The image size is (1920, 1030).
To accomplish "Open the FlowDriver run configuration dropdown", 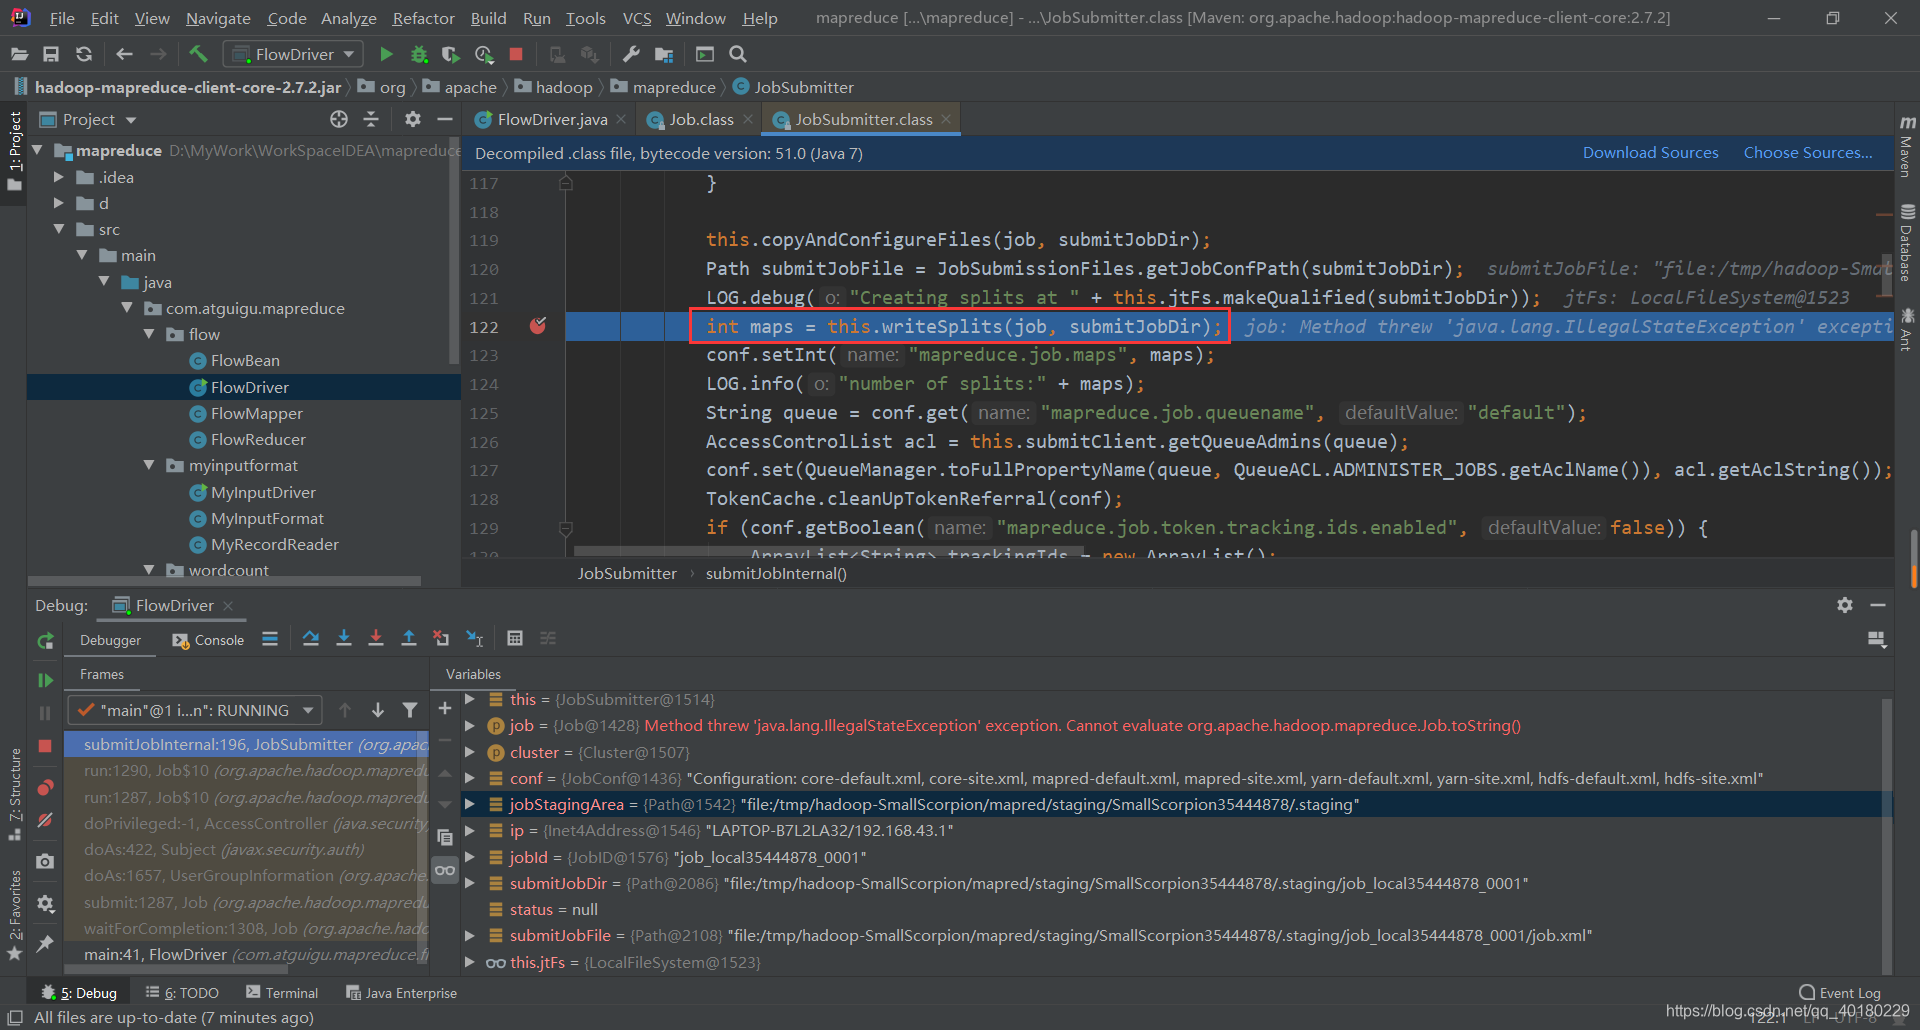I will click(292, 54).
